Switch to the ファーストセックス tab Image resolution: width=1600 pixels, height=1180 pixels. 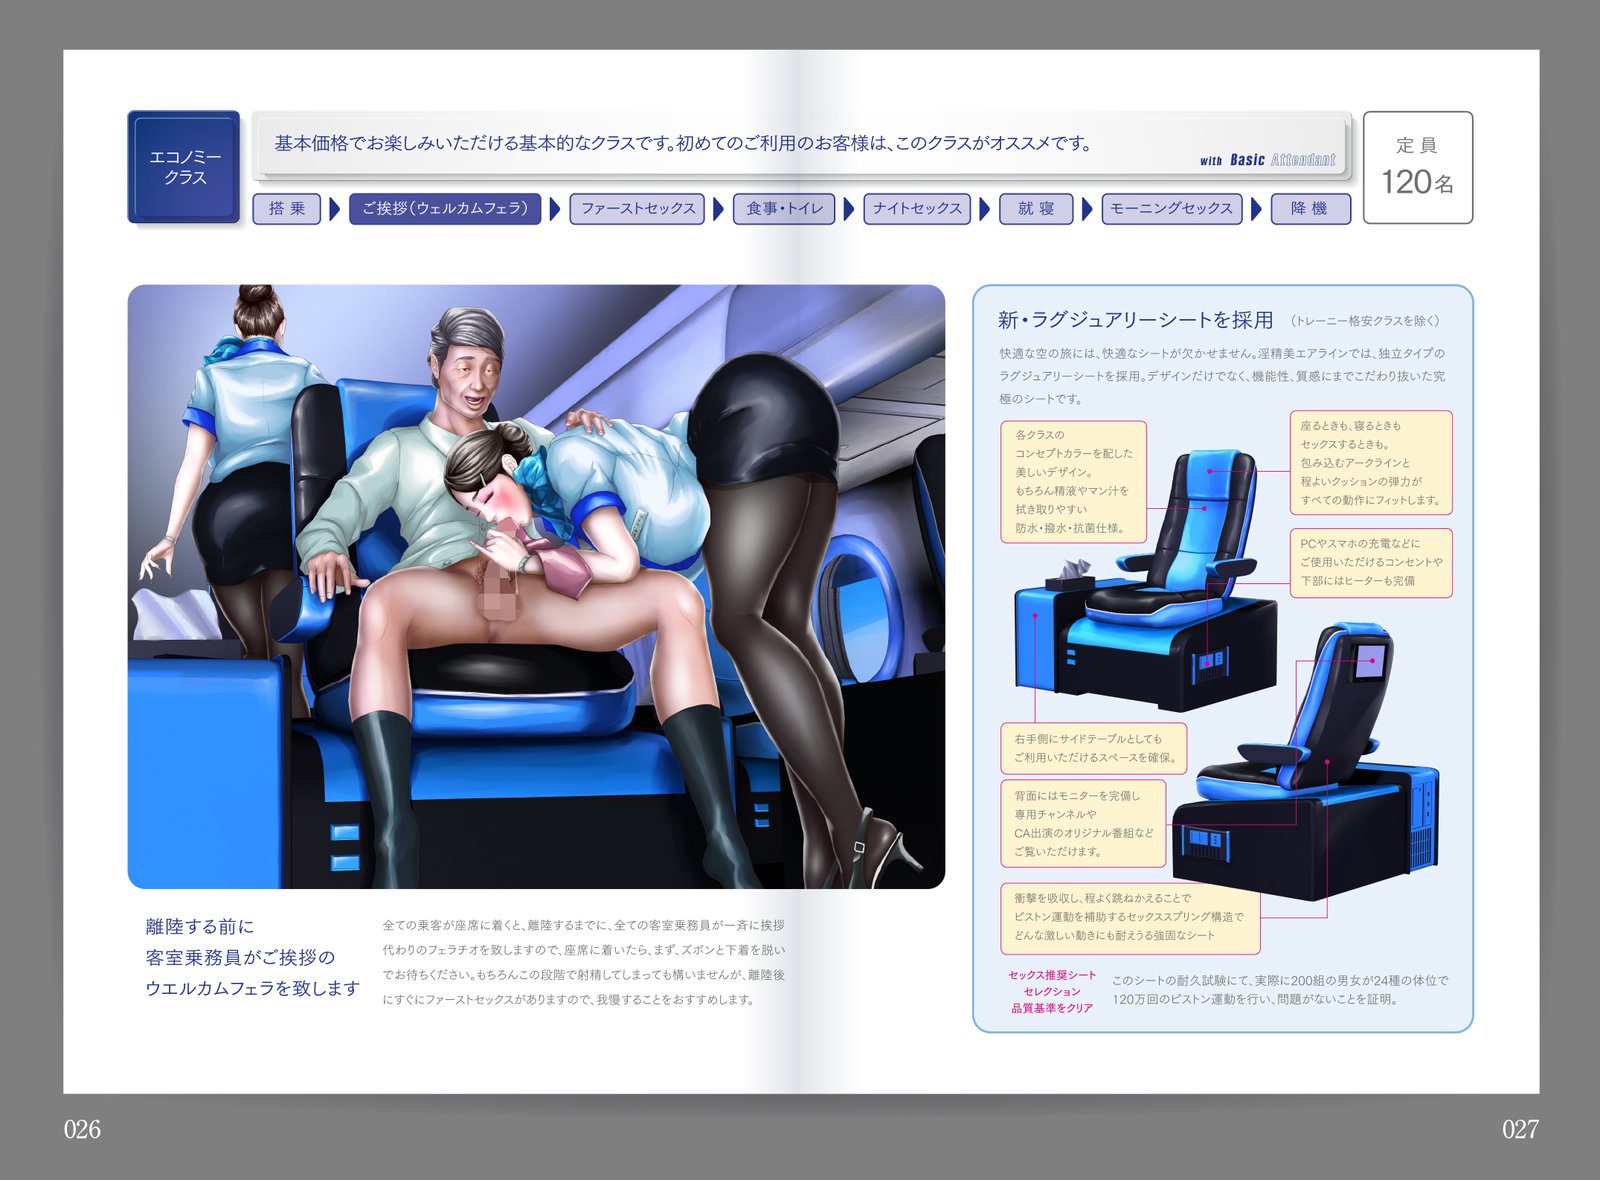[x=637, y=210]
